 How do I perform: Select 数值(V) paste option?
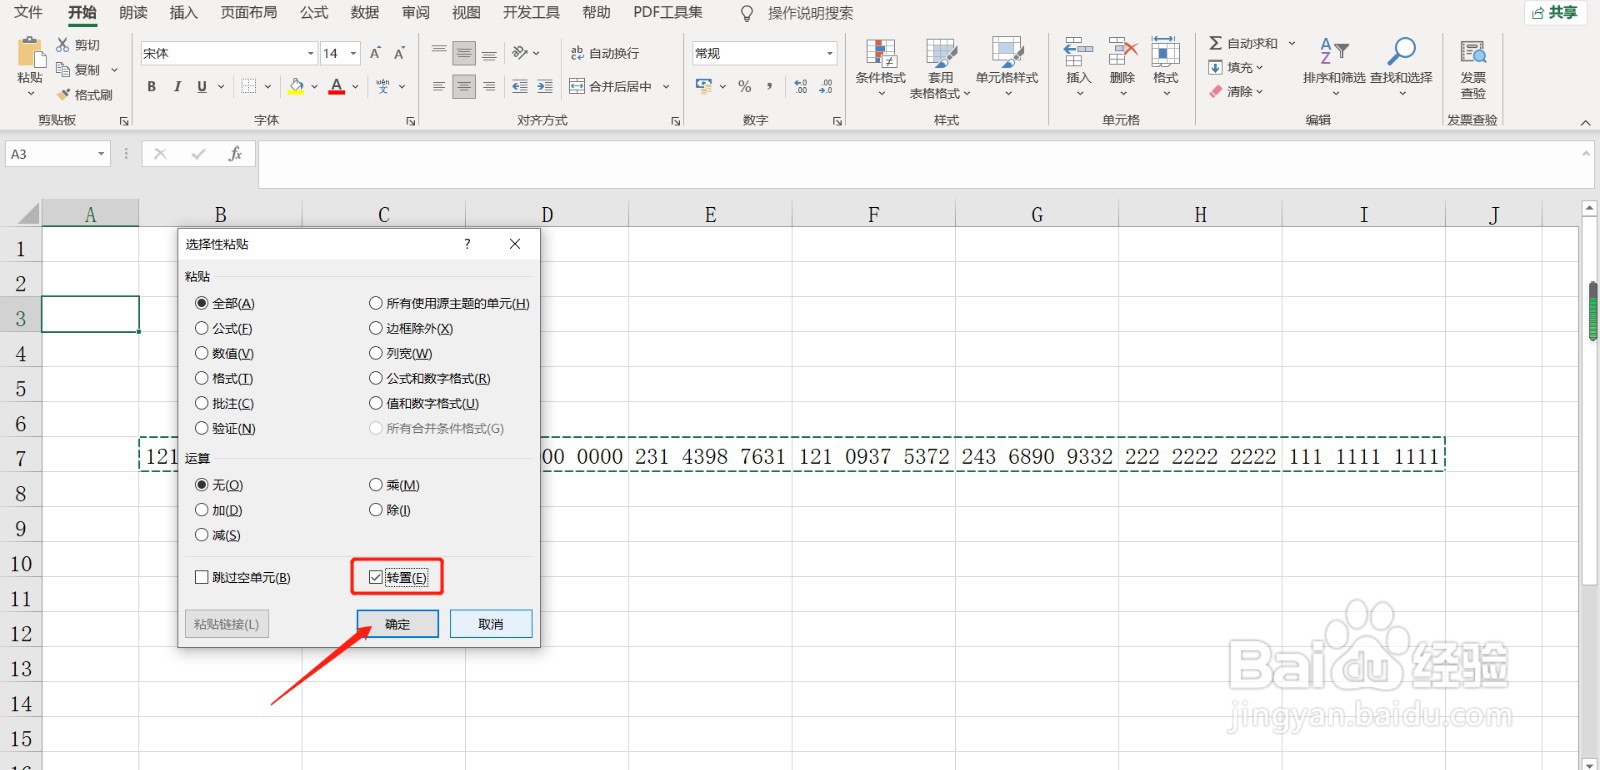[x=225, y=353]
